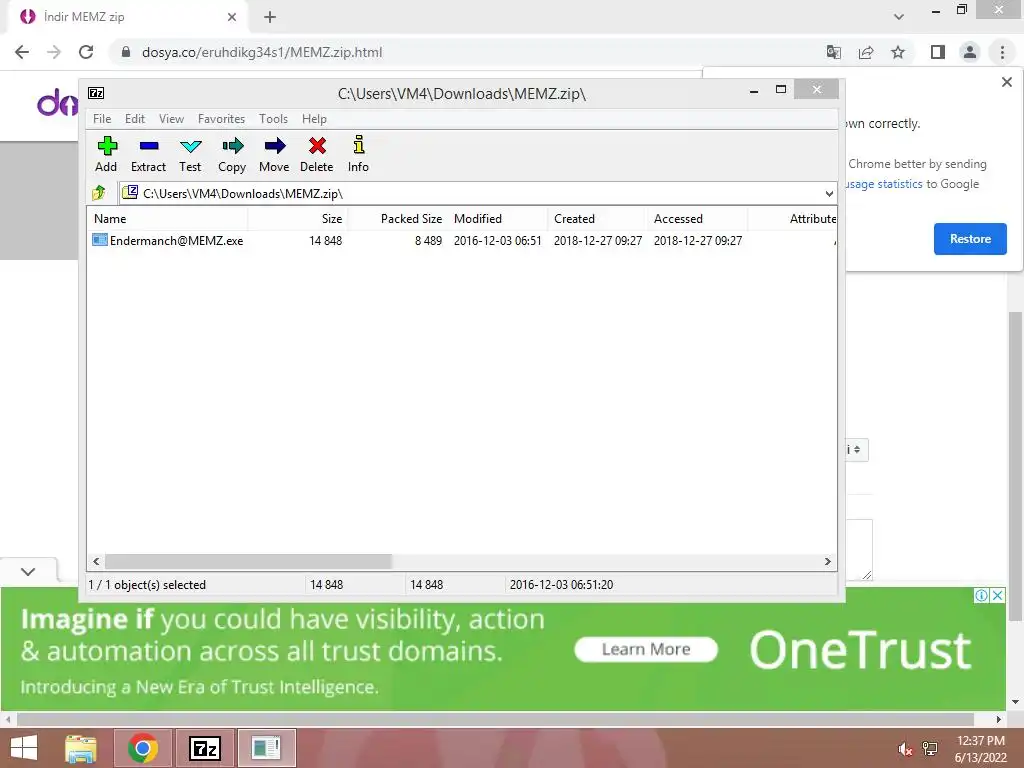Click the 7z icon in the window title bar
The image size is (1024, 768).
96,93
